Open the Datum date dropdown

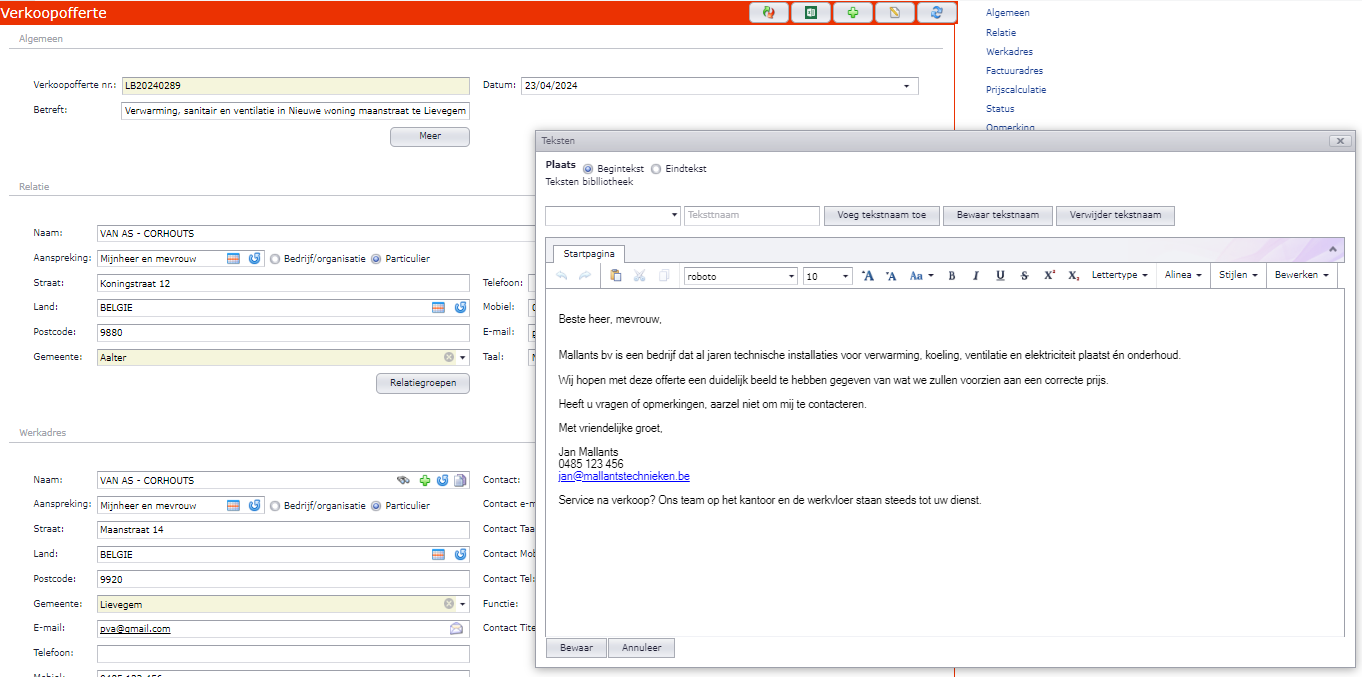[906, 86]
